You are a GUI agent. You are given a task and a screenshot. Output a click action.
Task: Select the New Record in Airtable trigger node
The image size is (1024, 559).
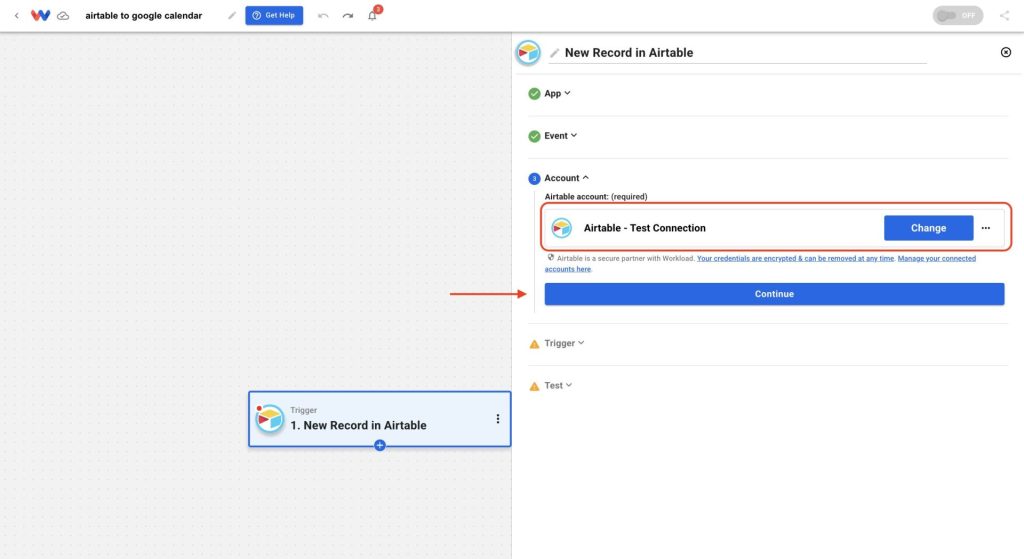point(379,419)
